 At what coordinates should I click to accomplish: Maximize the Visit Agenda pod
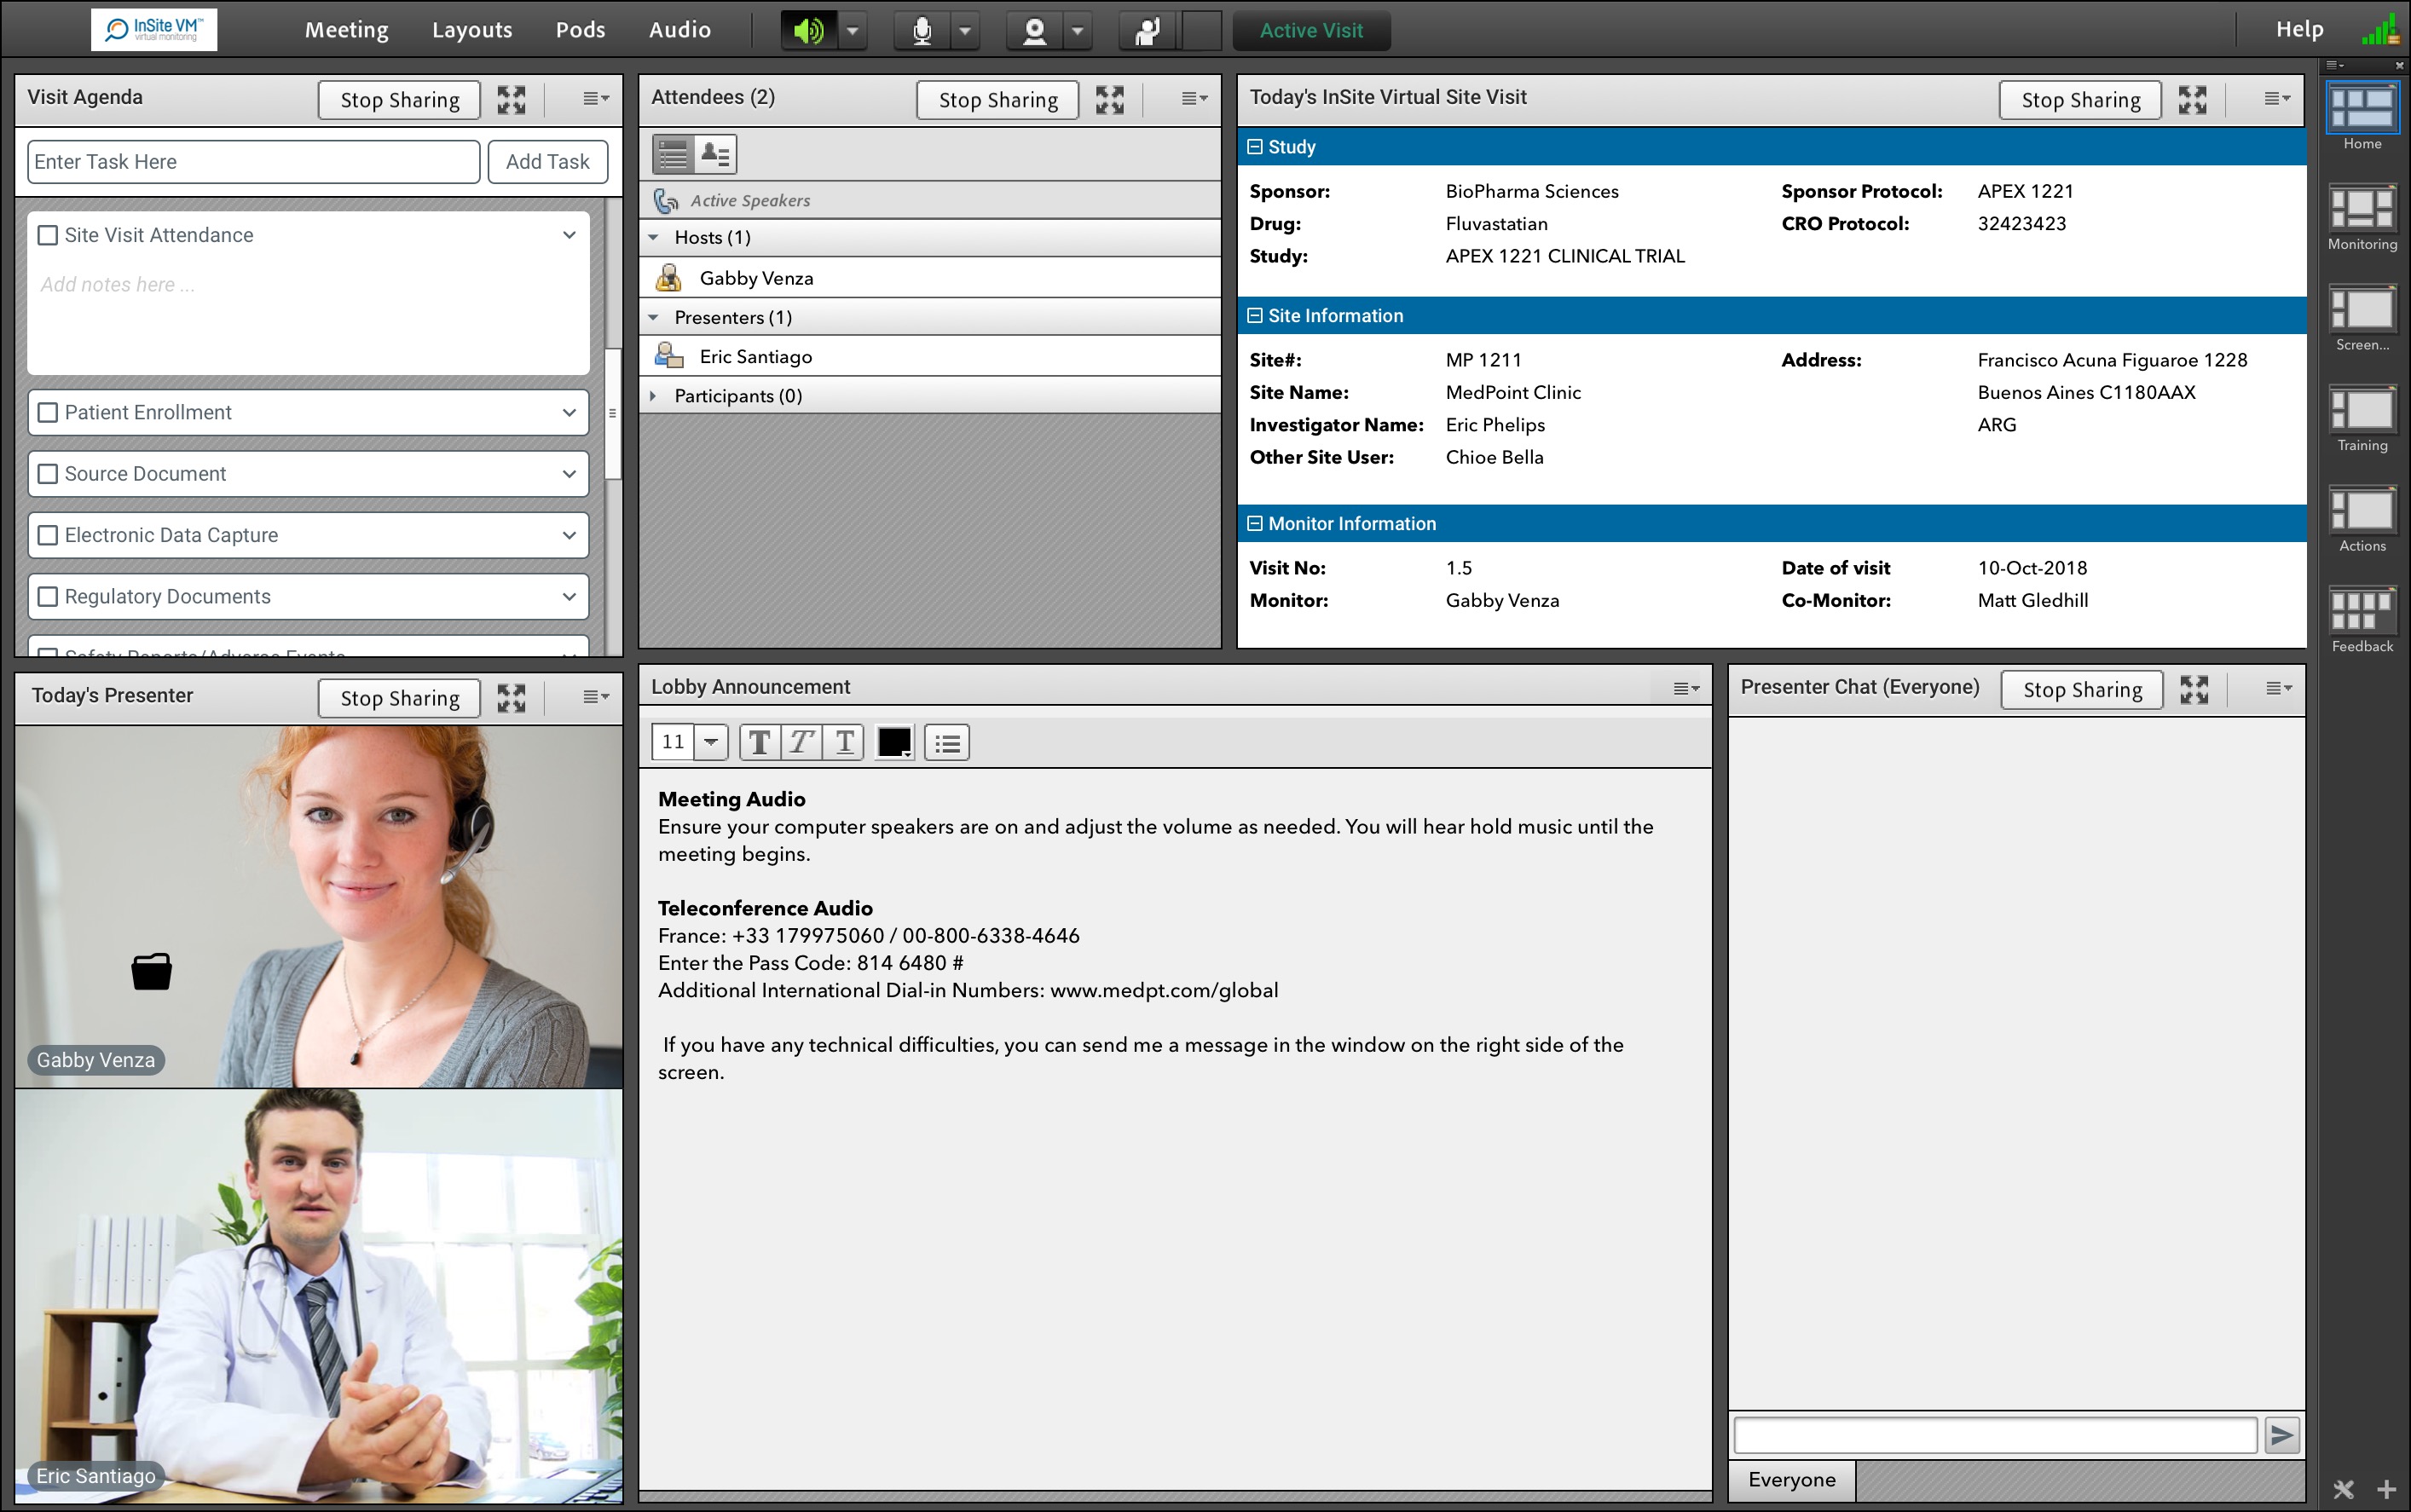[512, 99]
